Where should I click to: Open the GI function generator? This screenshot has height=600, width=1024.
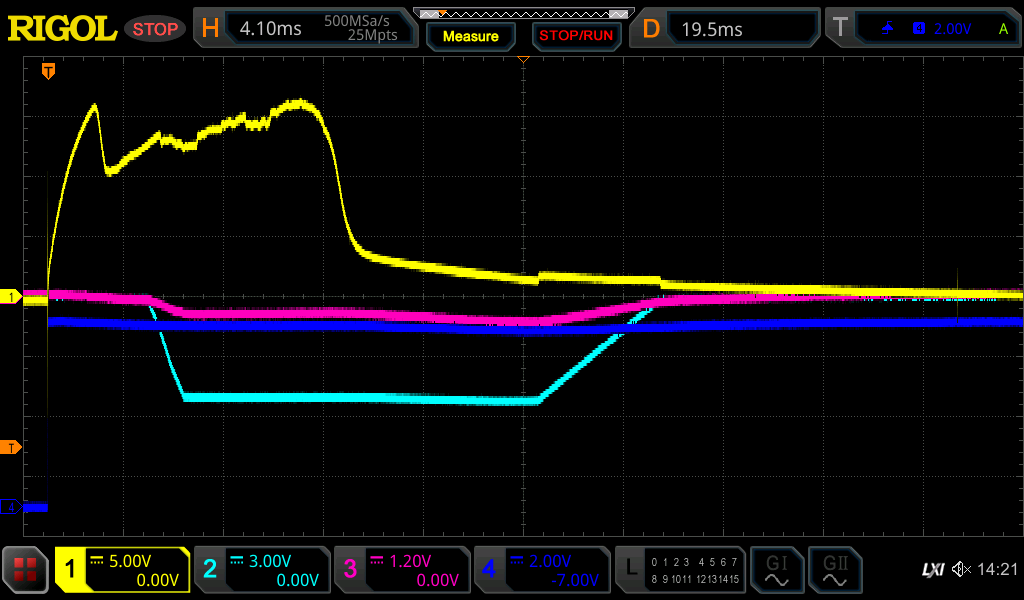(x=776, y=570)
